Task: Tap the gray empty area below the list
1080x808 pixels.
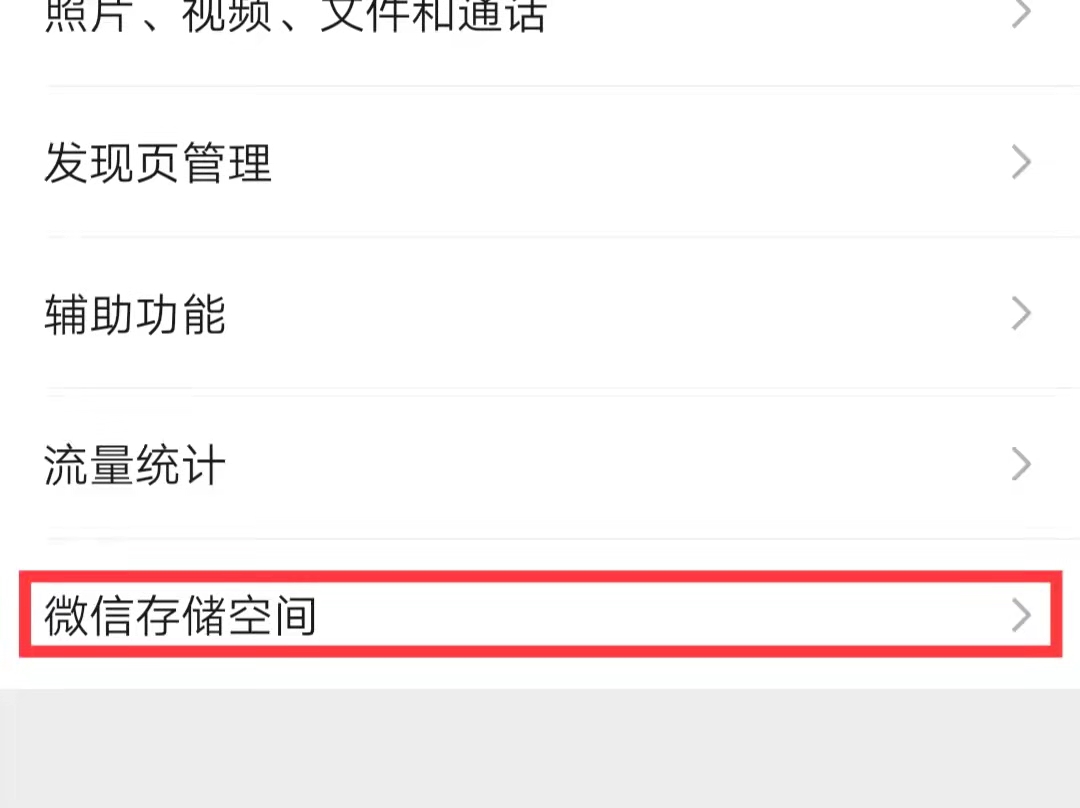Action: click(540, 749)
